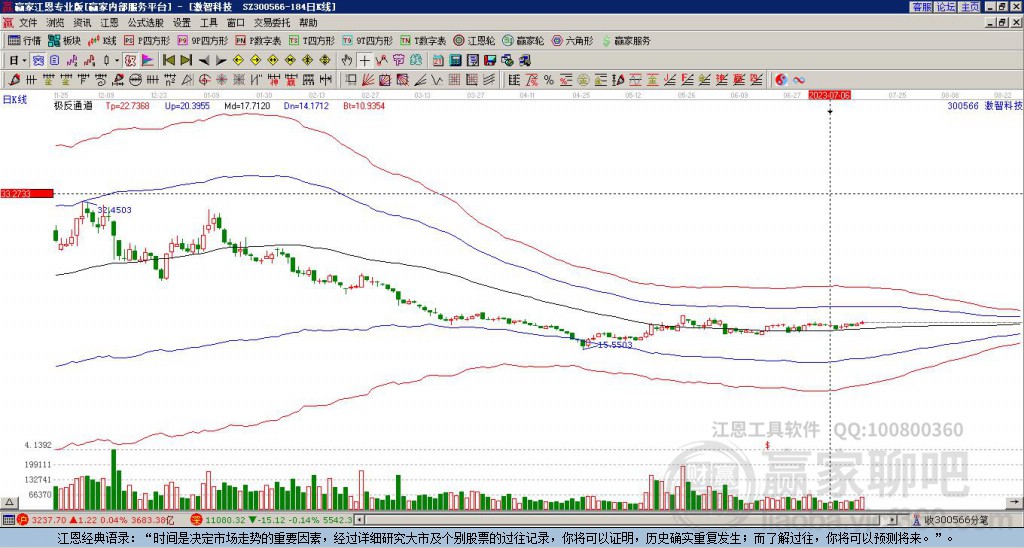Open the 江恩轮 Gann wheel
This screenshot has width=1024, height=548.
tap(475, 40)
